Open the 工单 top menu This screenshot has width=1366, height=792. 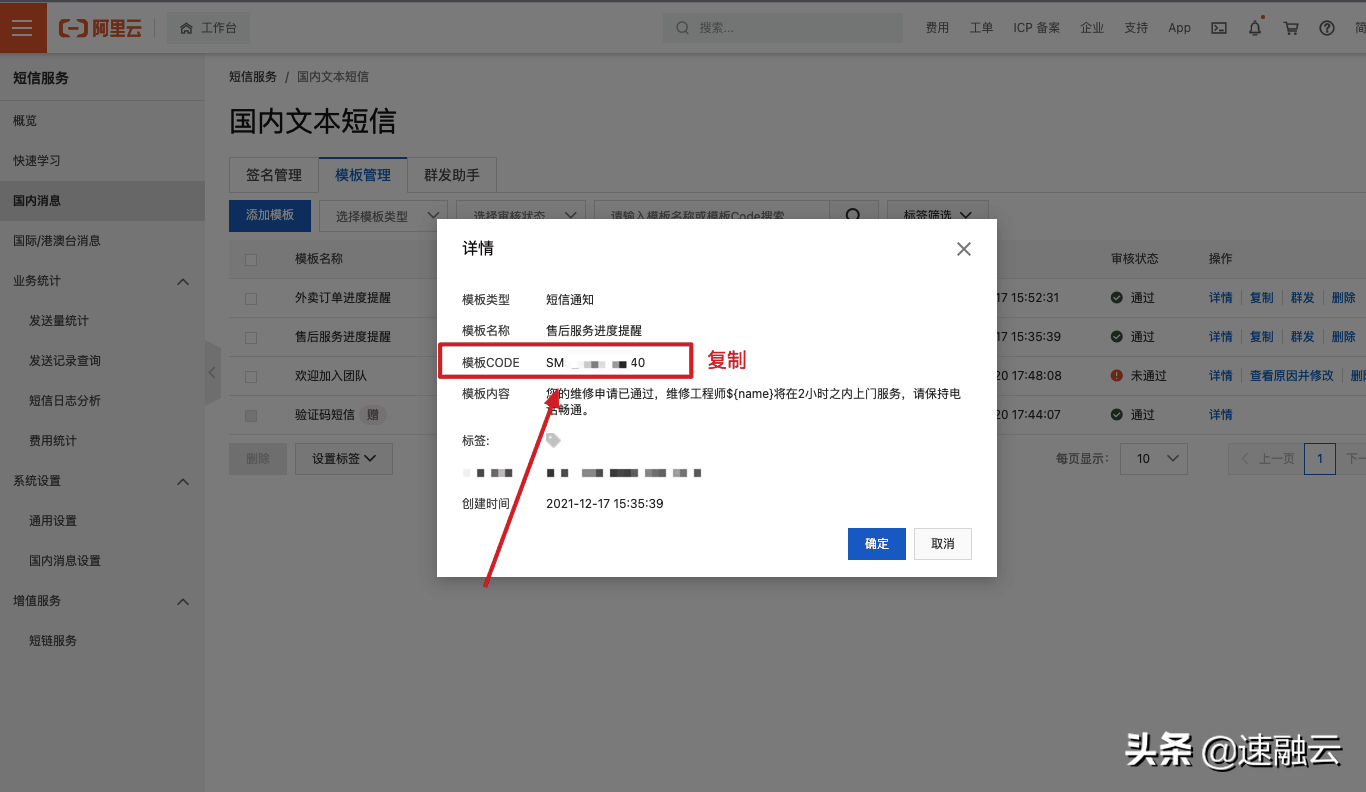coord(981,28)
